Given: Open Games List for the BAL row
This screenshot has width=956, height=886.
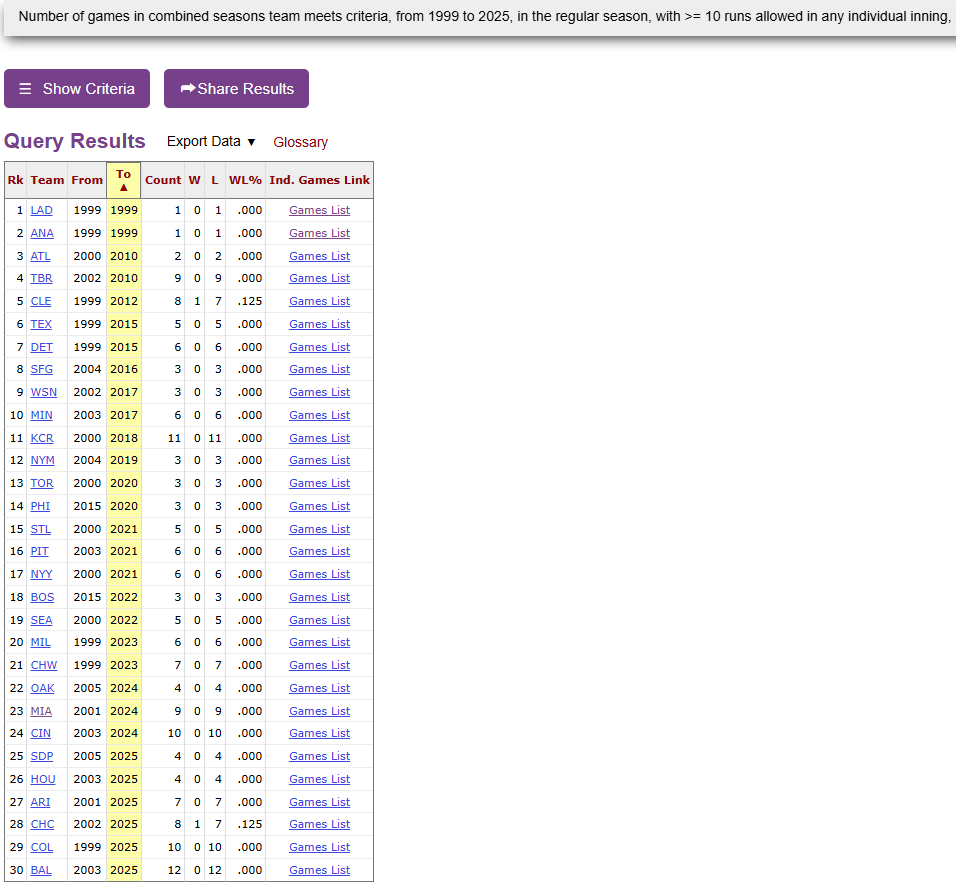Looking at the screenshot, I should click(x=319, y=870).
